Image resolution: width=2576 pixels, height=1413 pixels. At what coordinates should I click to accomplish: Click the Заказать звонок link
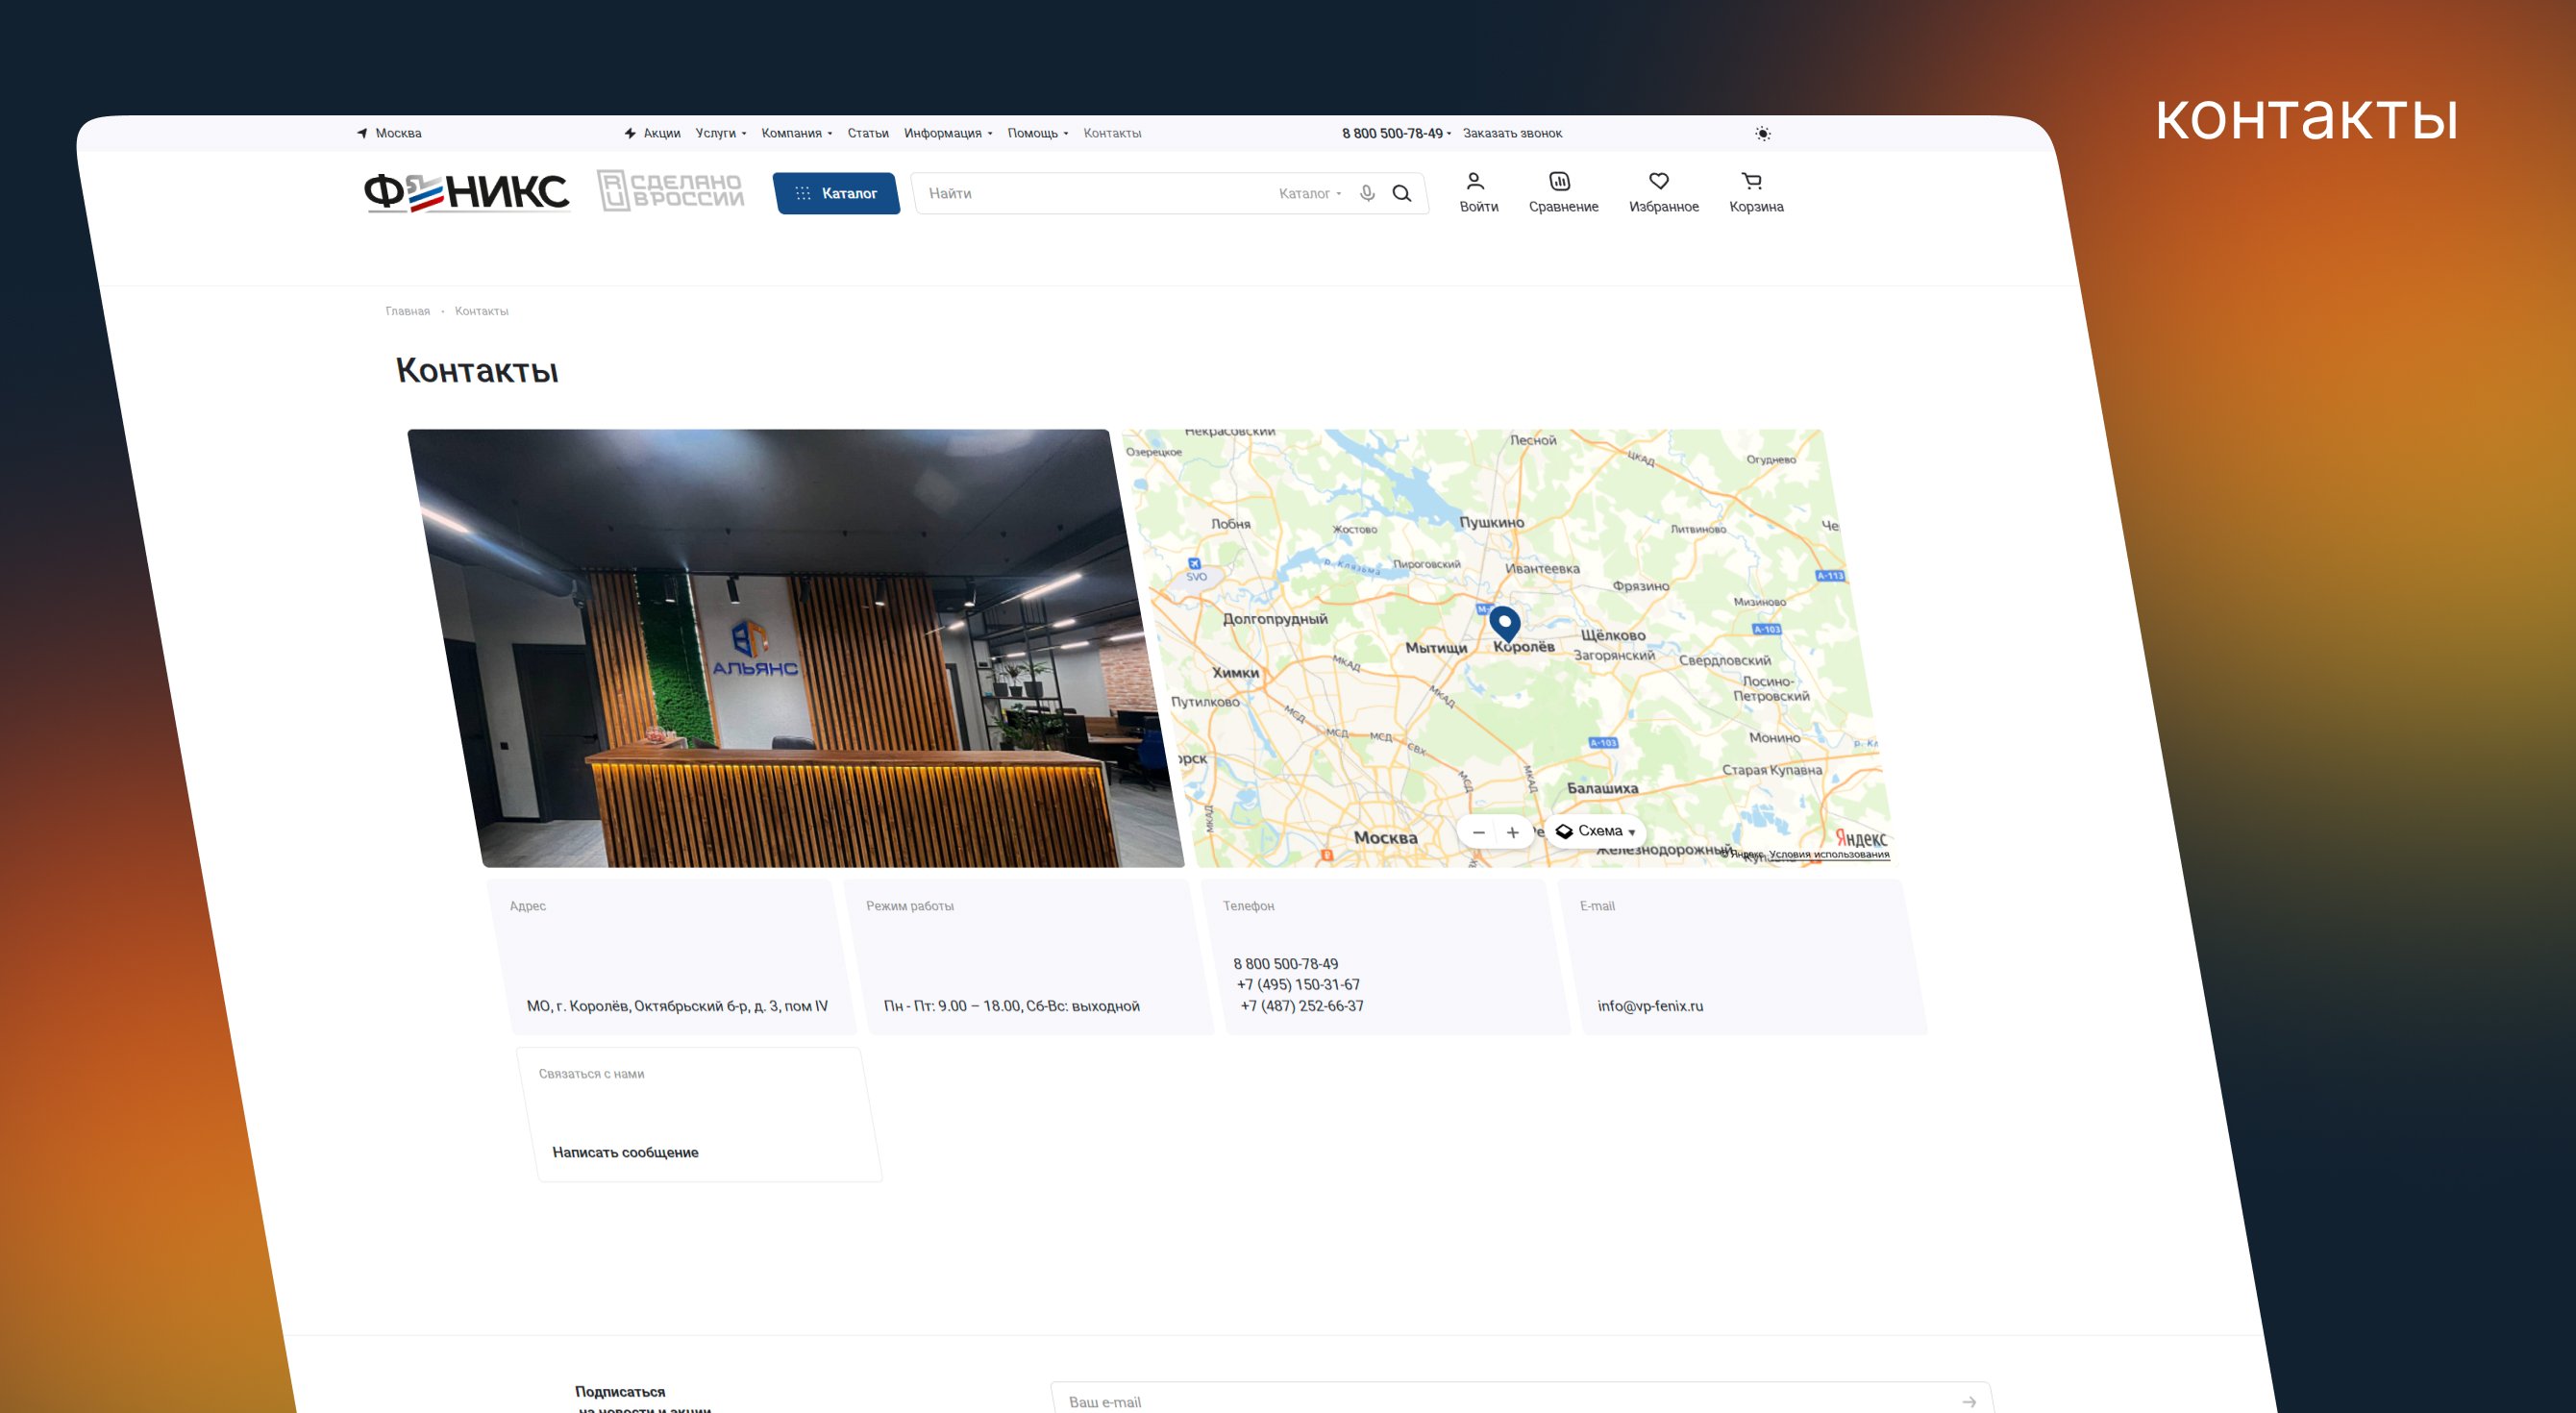pyautogui.click(x=1512, y=133)
